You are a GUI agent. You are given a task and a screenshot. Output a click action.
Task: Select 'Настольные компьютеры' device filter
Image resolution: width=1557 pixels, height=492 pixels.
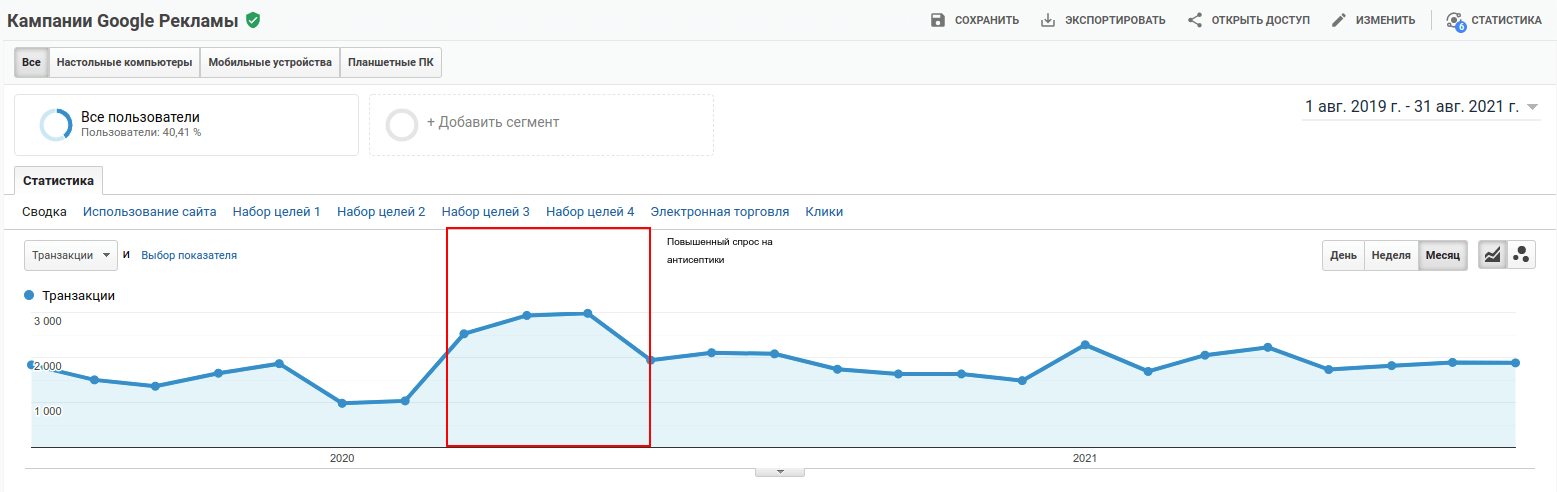(124, 62)
